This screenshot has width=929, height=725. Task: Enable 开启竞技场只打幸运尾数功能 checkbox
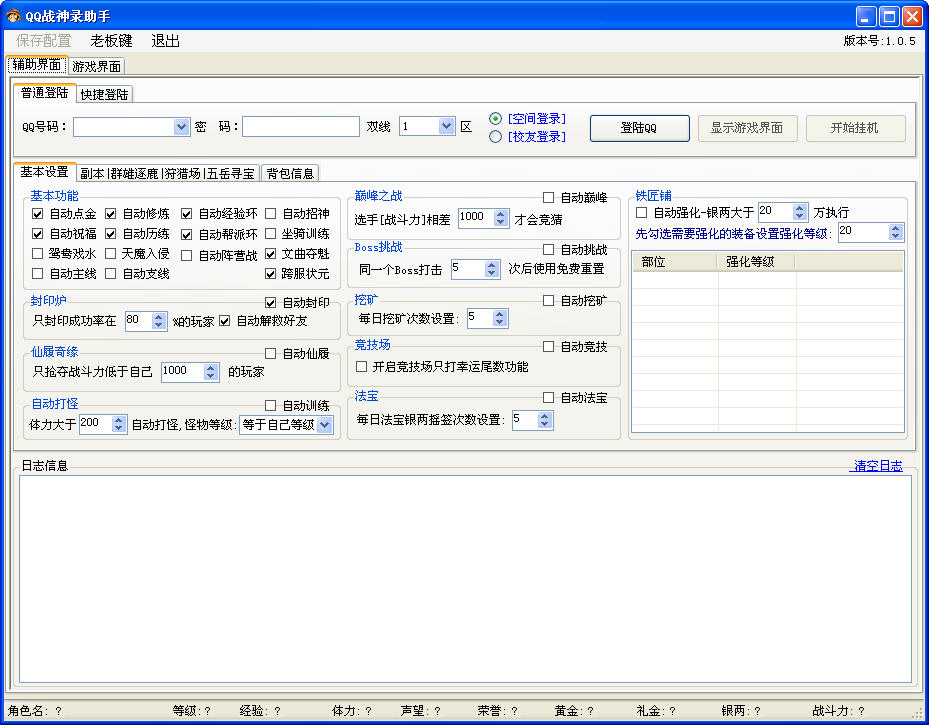[361, 367]
